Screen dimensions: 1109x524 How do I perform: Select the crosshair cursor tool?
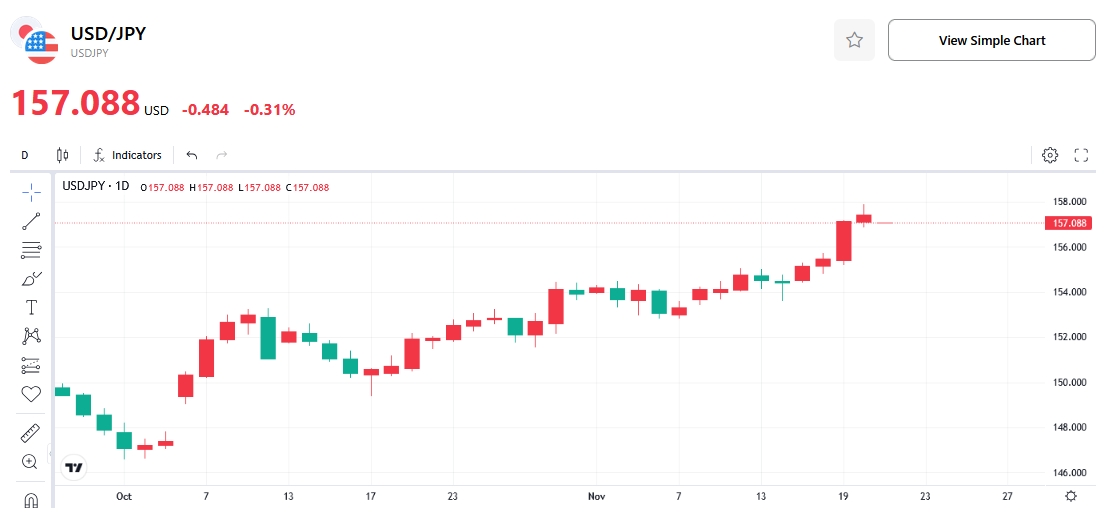31,192
